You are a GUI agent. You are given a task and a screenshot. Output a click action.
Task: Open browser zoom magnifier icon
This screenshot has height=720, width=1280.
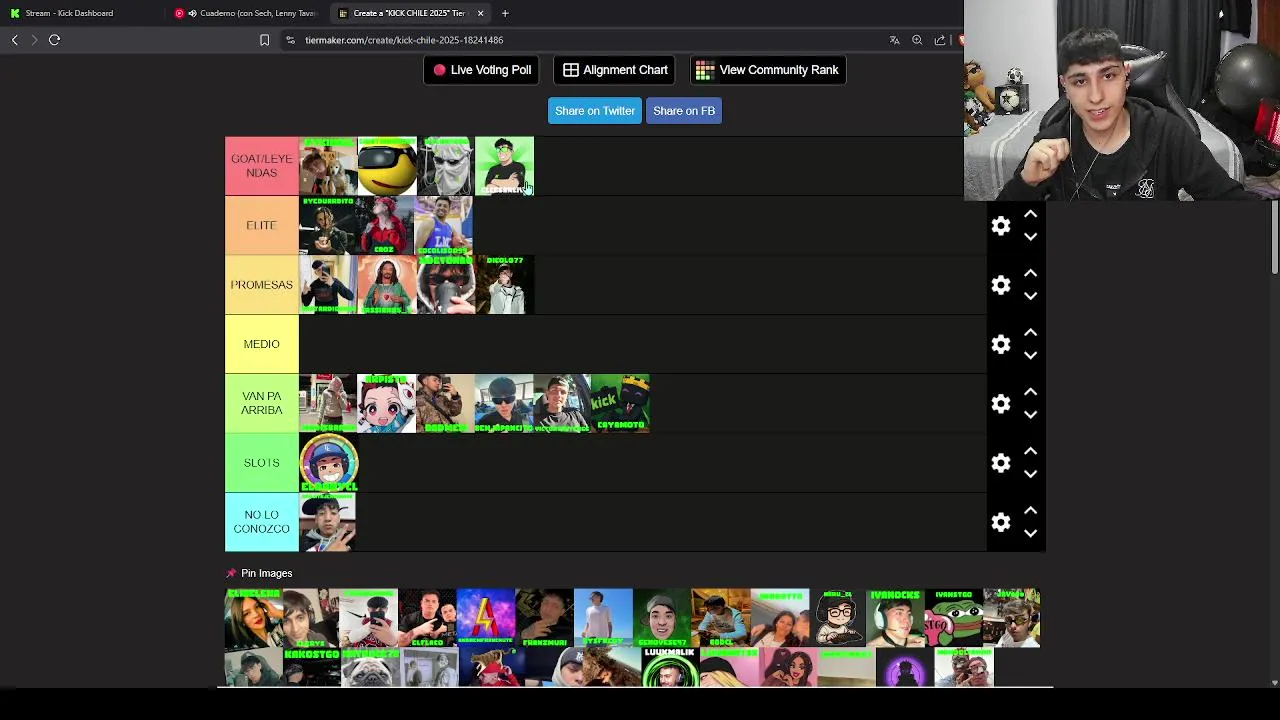click(917, 40)
